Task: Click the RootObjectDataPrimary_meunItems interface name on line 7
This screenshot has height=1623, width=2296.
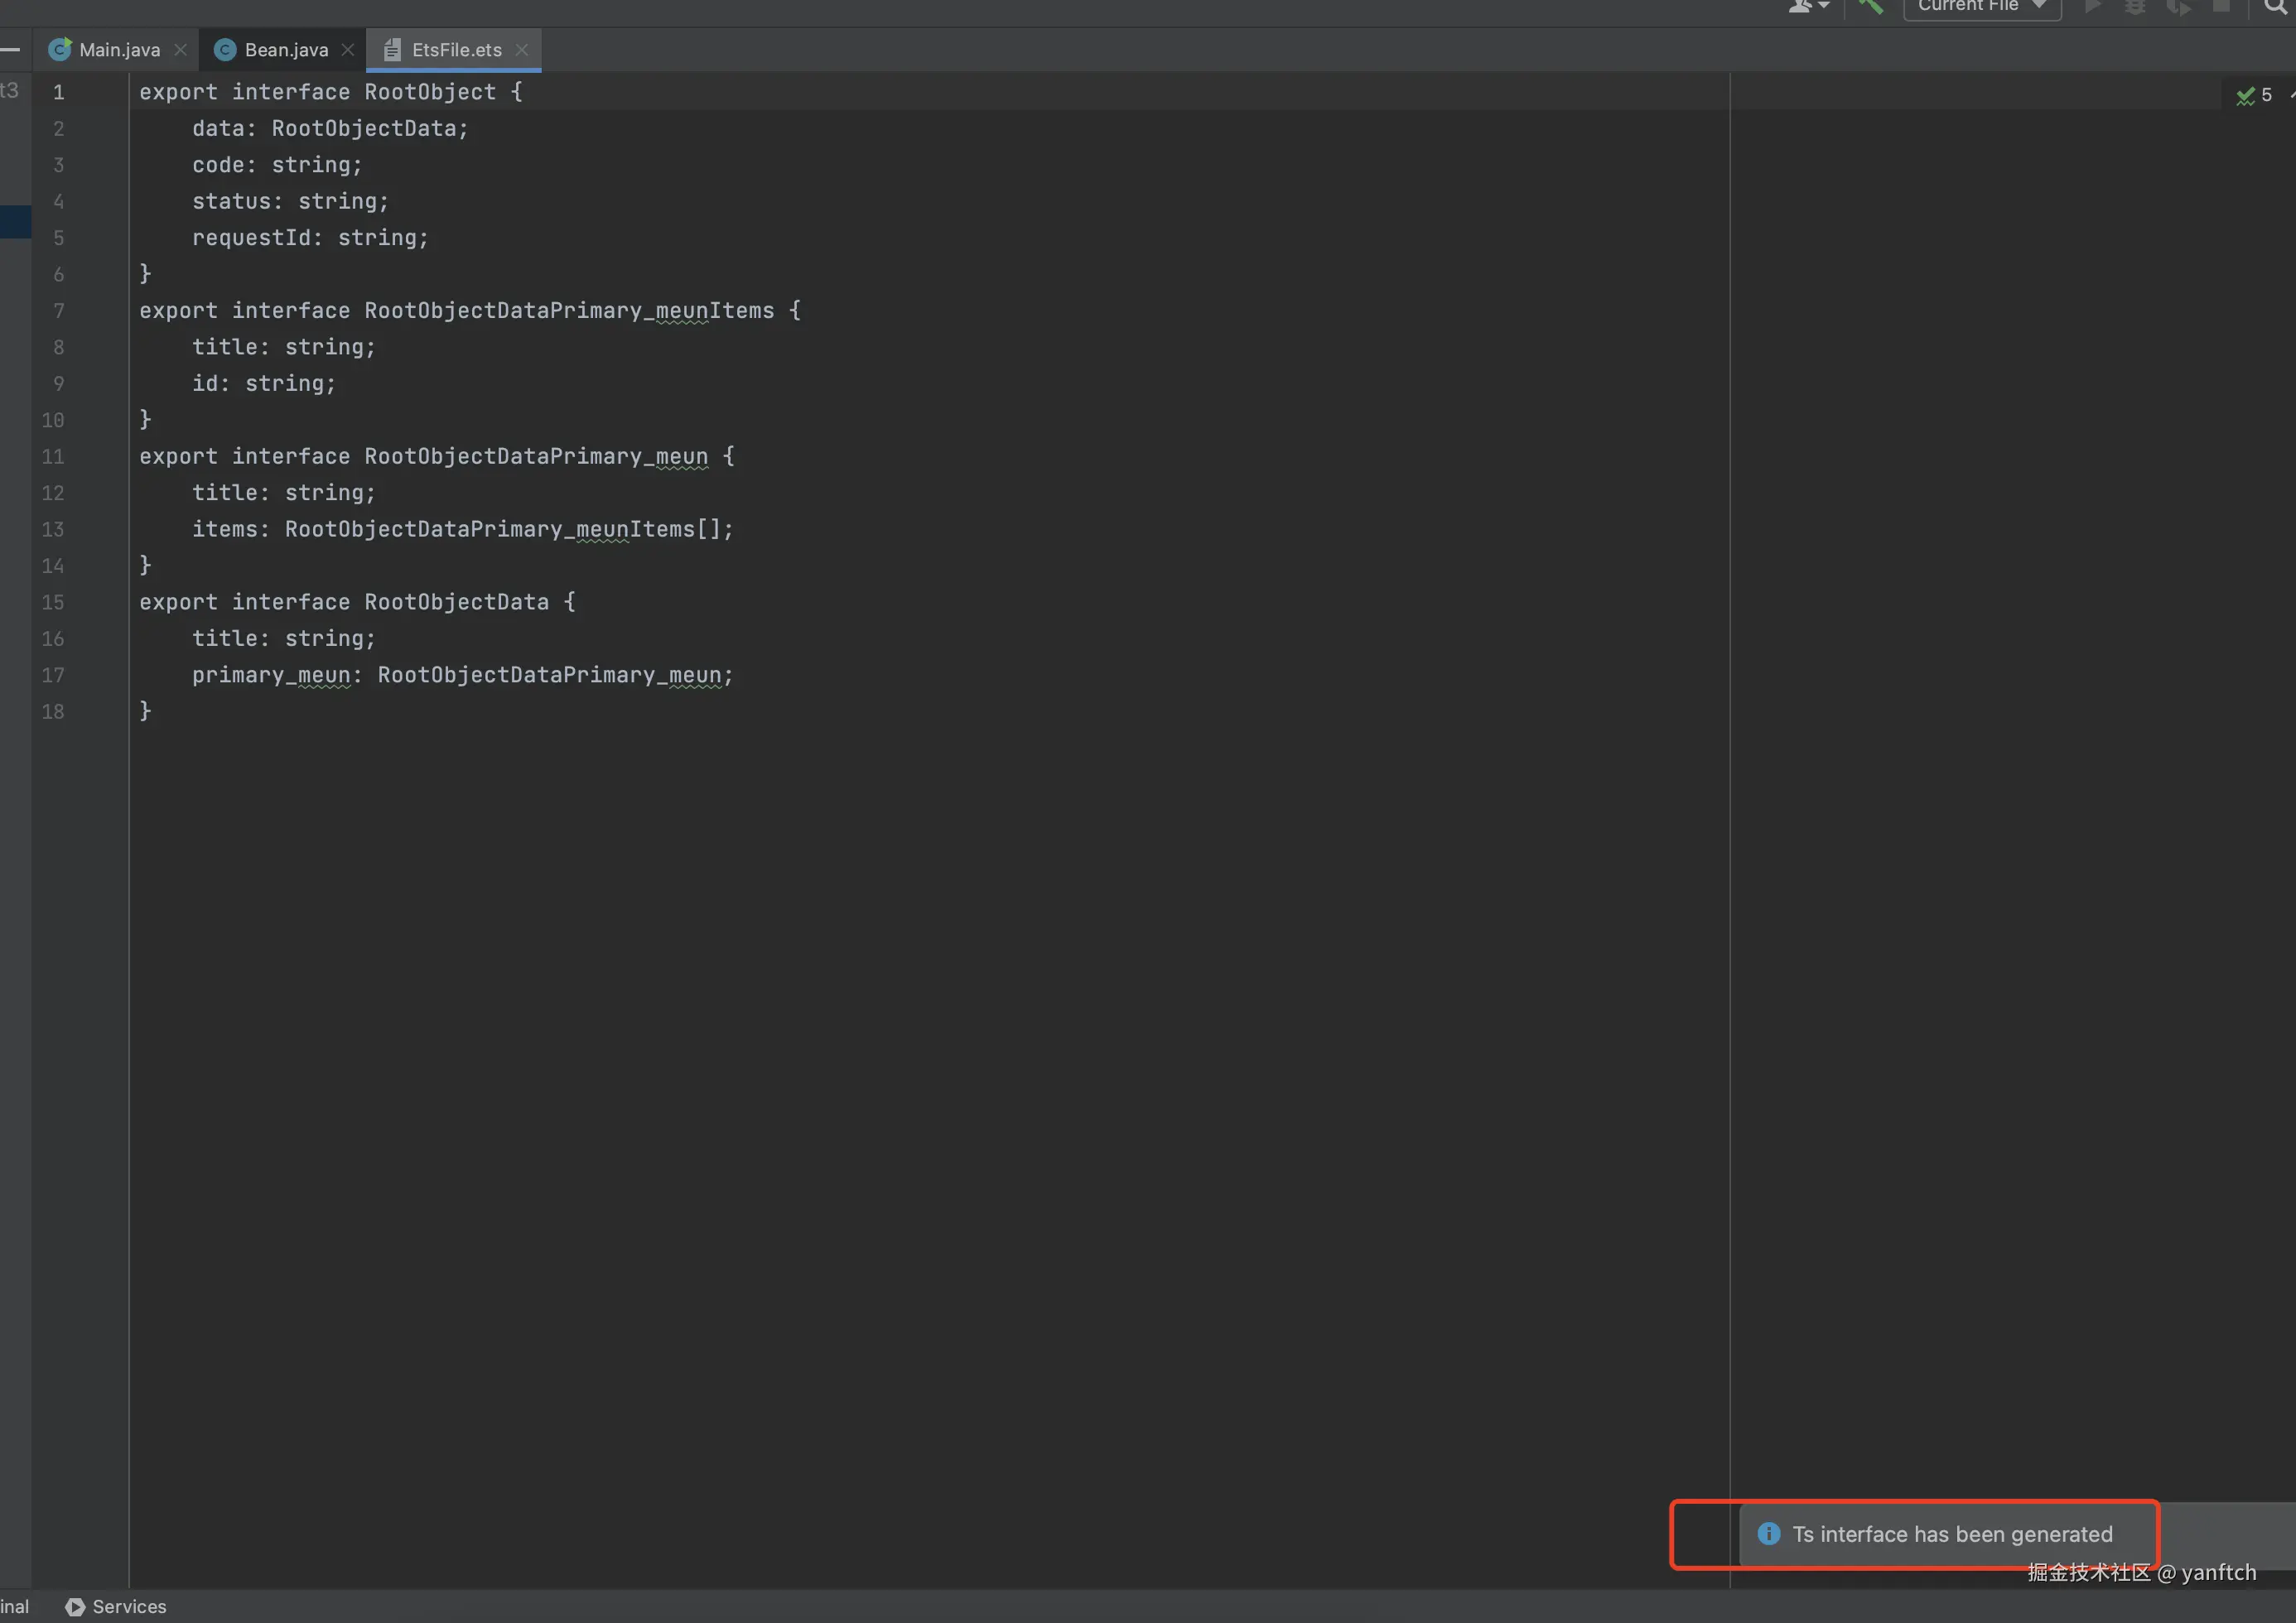Action: (568, 311)
